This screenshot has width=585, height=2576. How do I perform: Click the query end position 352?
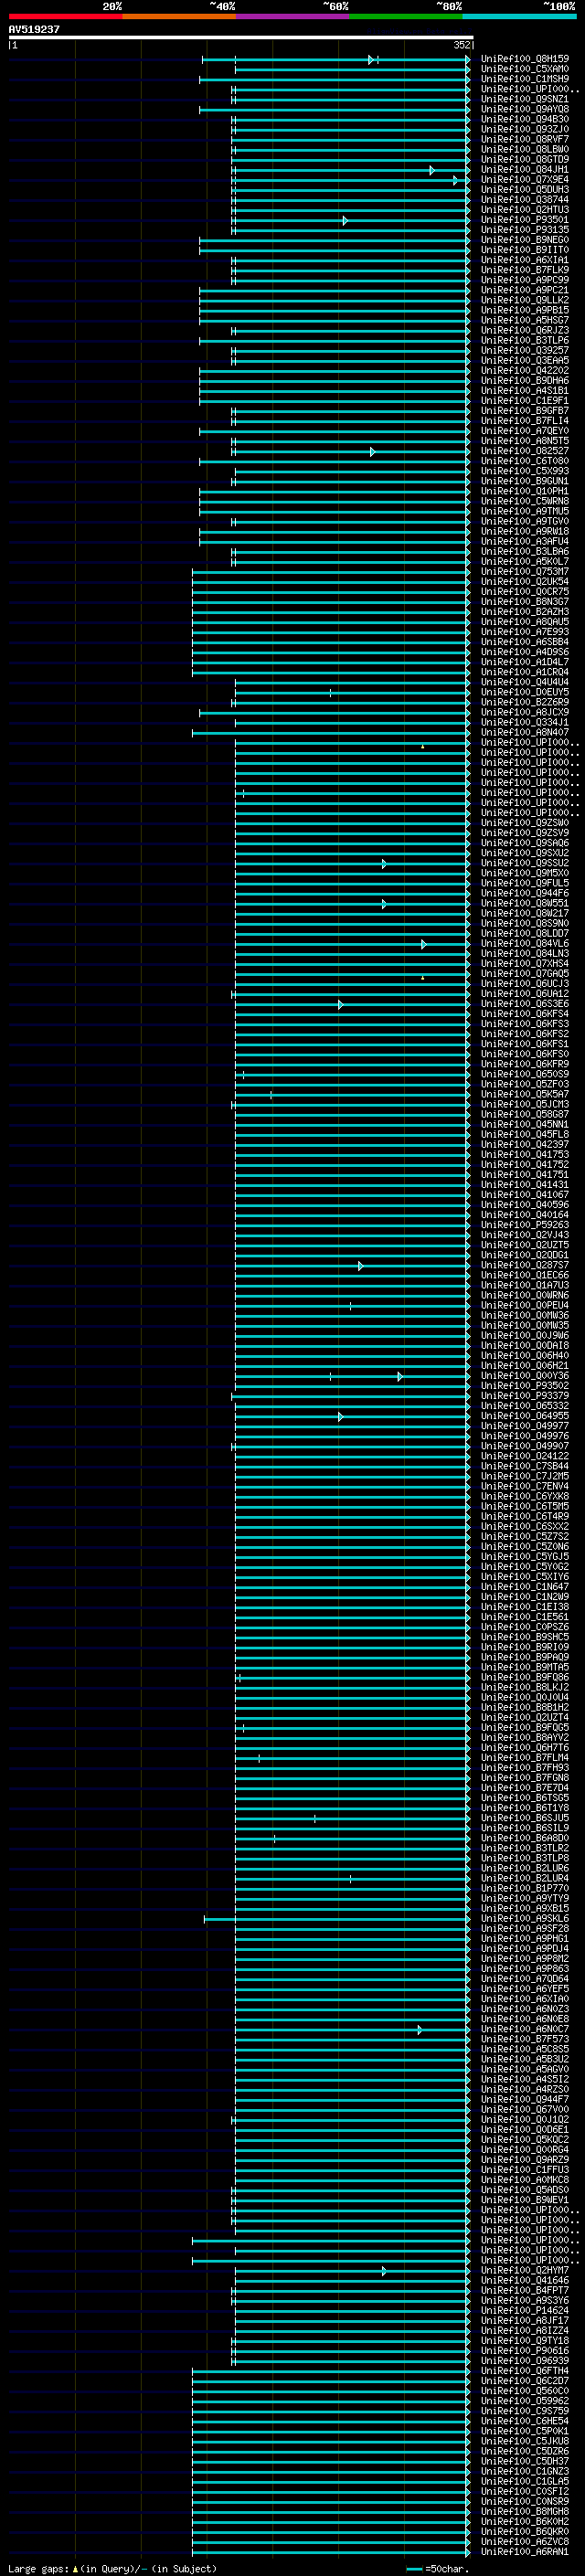[x=461, y=45]
